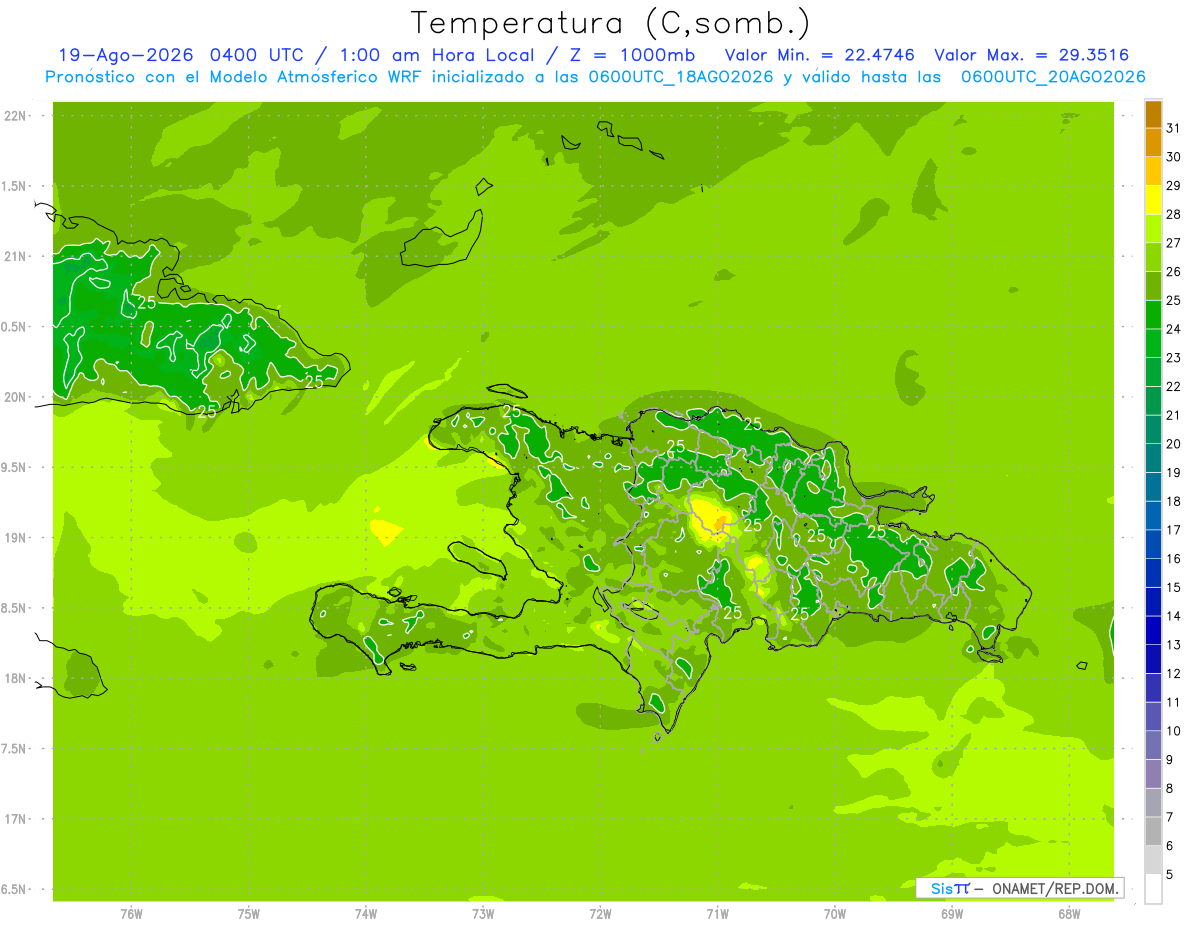Click the legend swatch between 29 and 30
This screenshot has height=927, width=1200.
(1153, 170)
